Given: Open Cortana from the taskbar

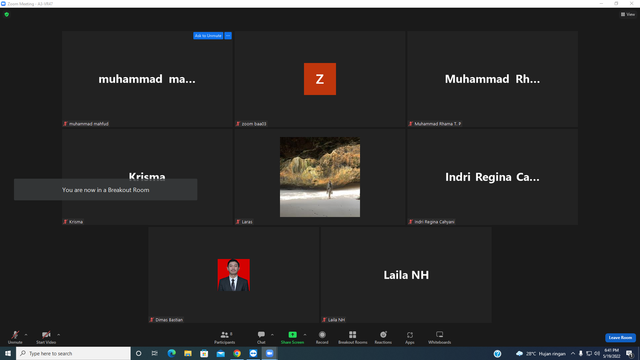Looking at the screenshot, I should (x=139, y=353).
